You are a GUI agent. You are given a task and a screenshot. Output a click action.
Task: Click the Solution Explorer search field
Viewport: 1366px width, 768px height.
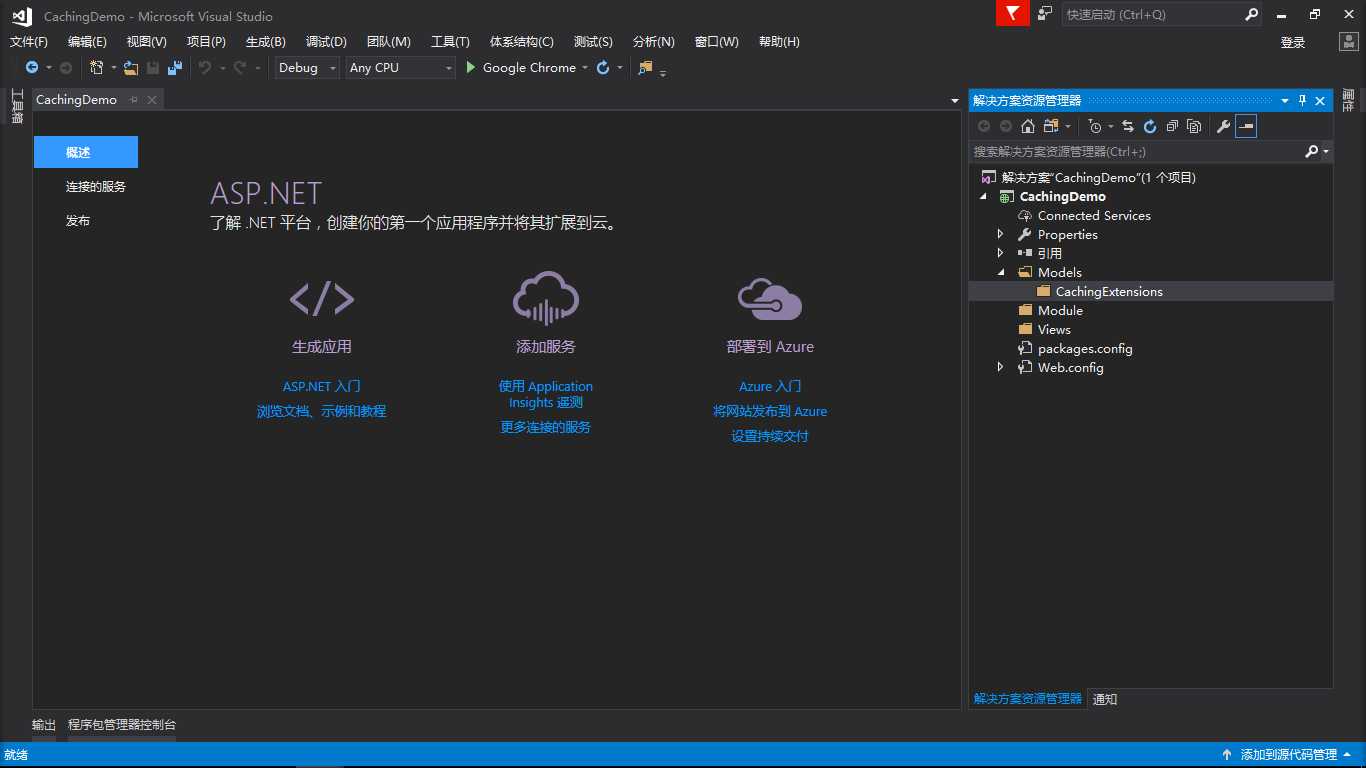click(1137, 151)
